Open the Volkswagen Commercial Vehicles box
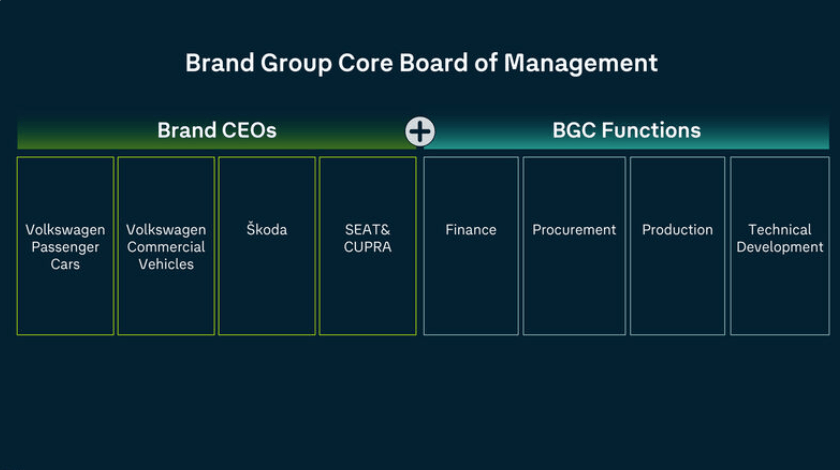840x470 pixels. [x=166, y=246]
